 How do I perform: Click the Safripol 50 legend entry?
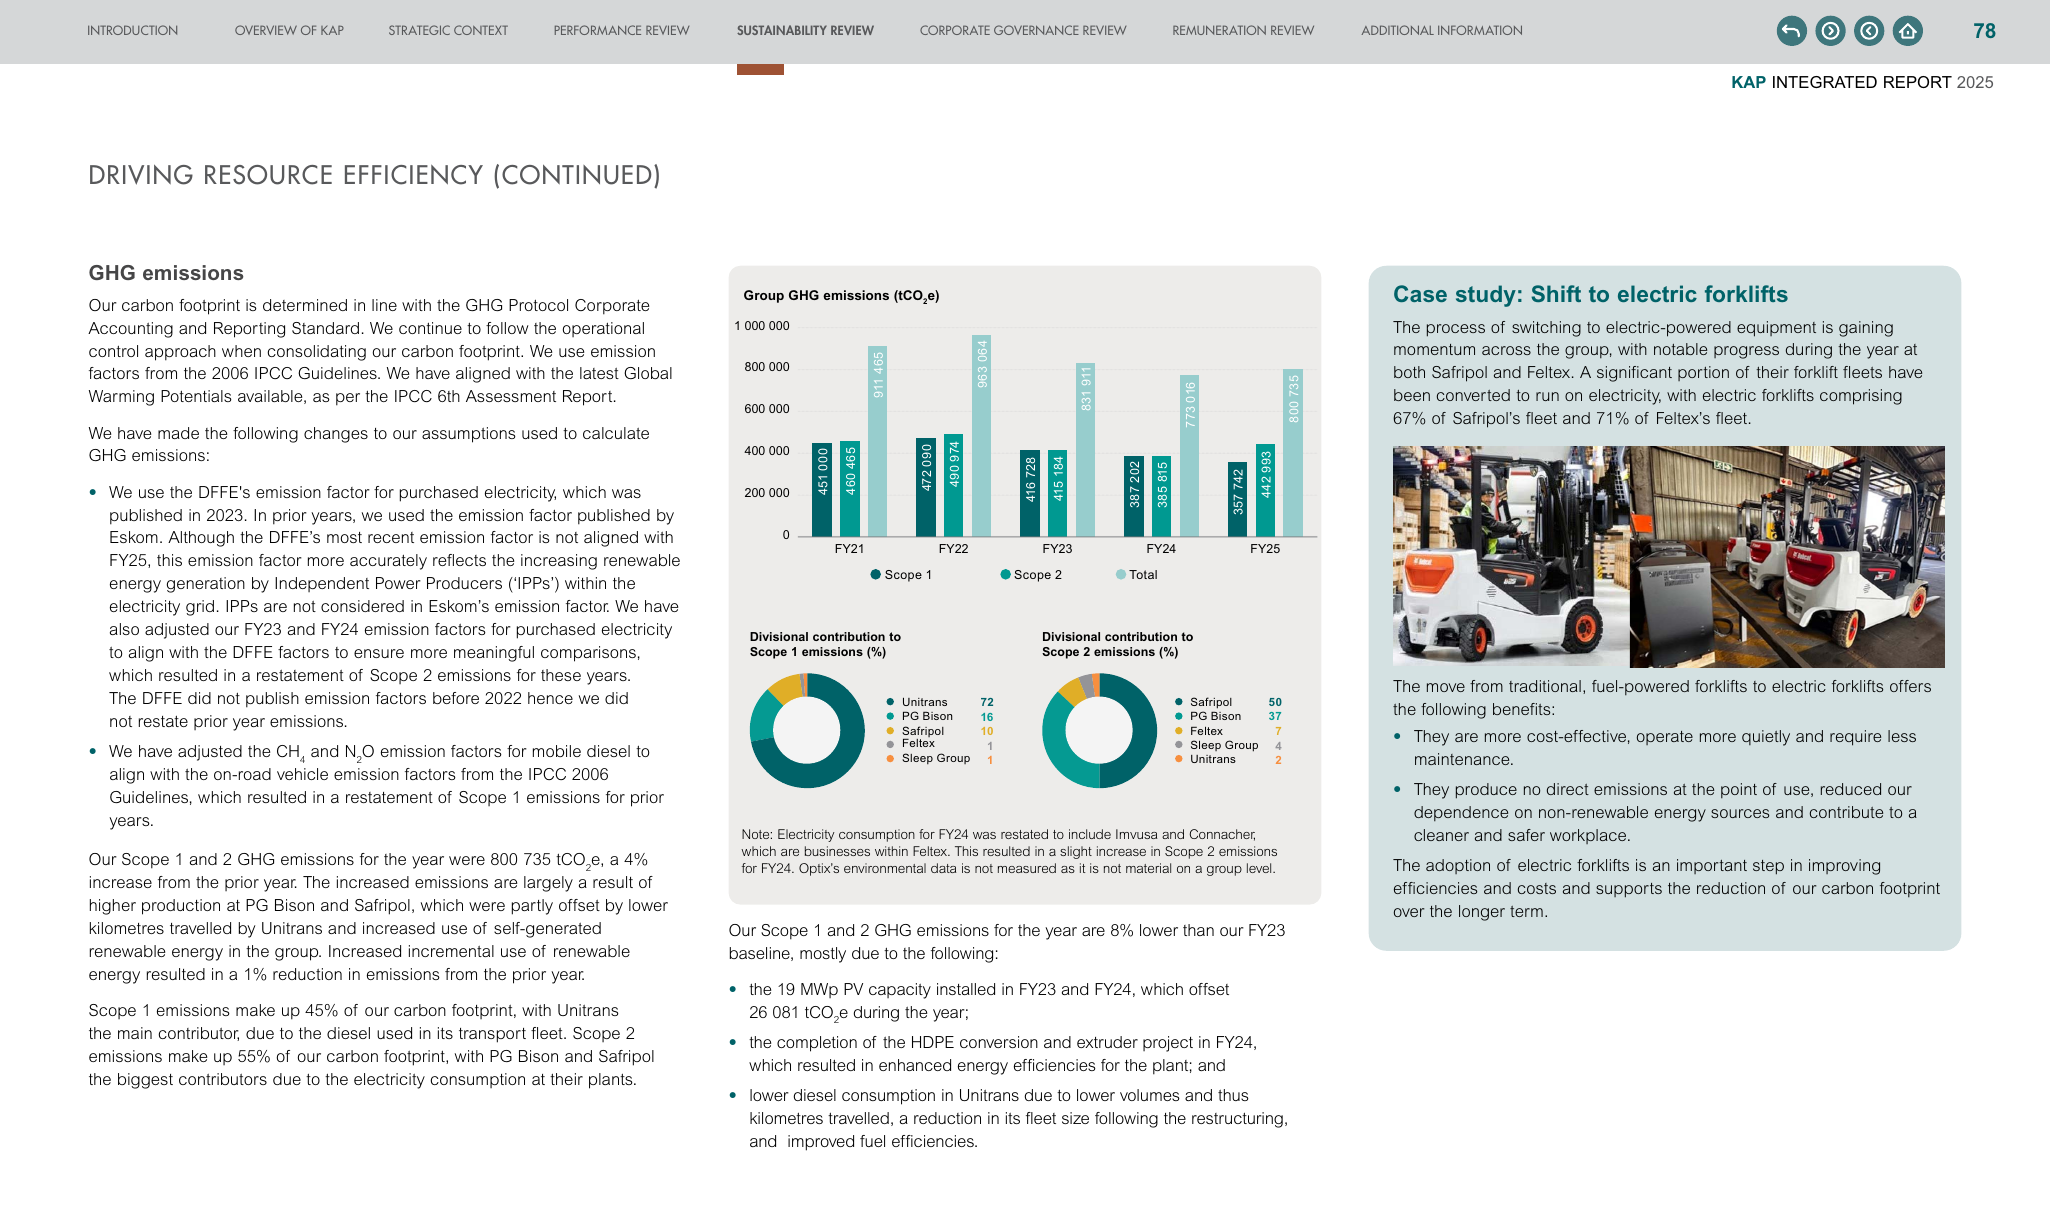1229,702
